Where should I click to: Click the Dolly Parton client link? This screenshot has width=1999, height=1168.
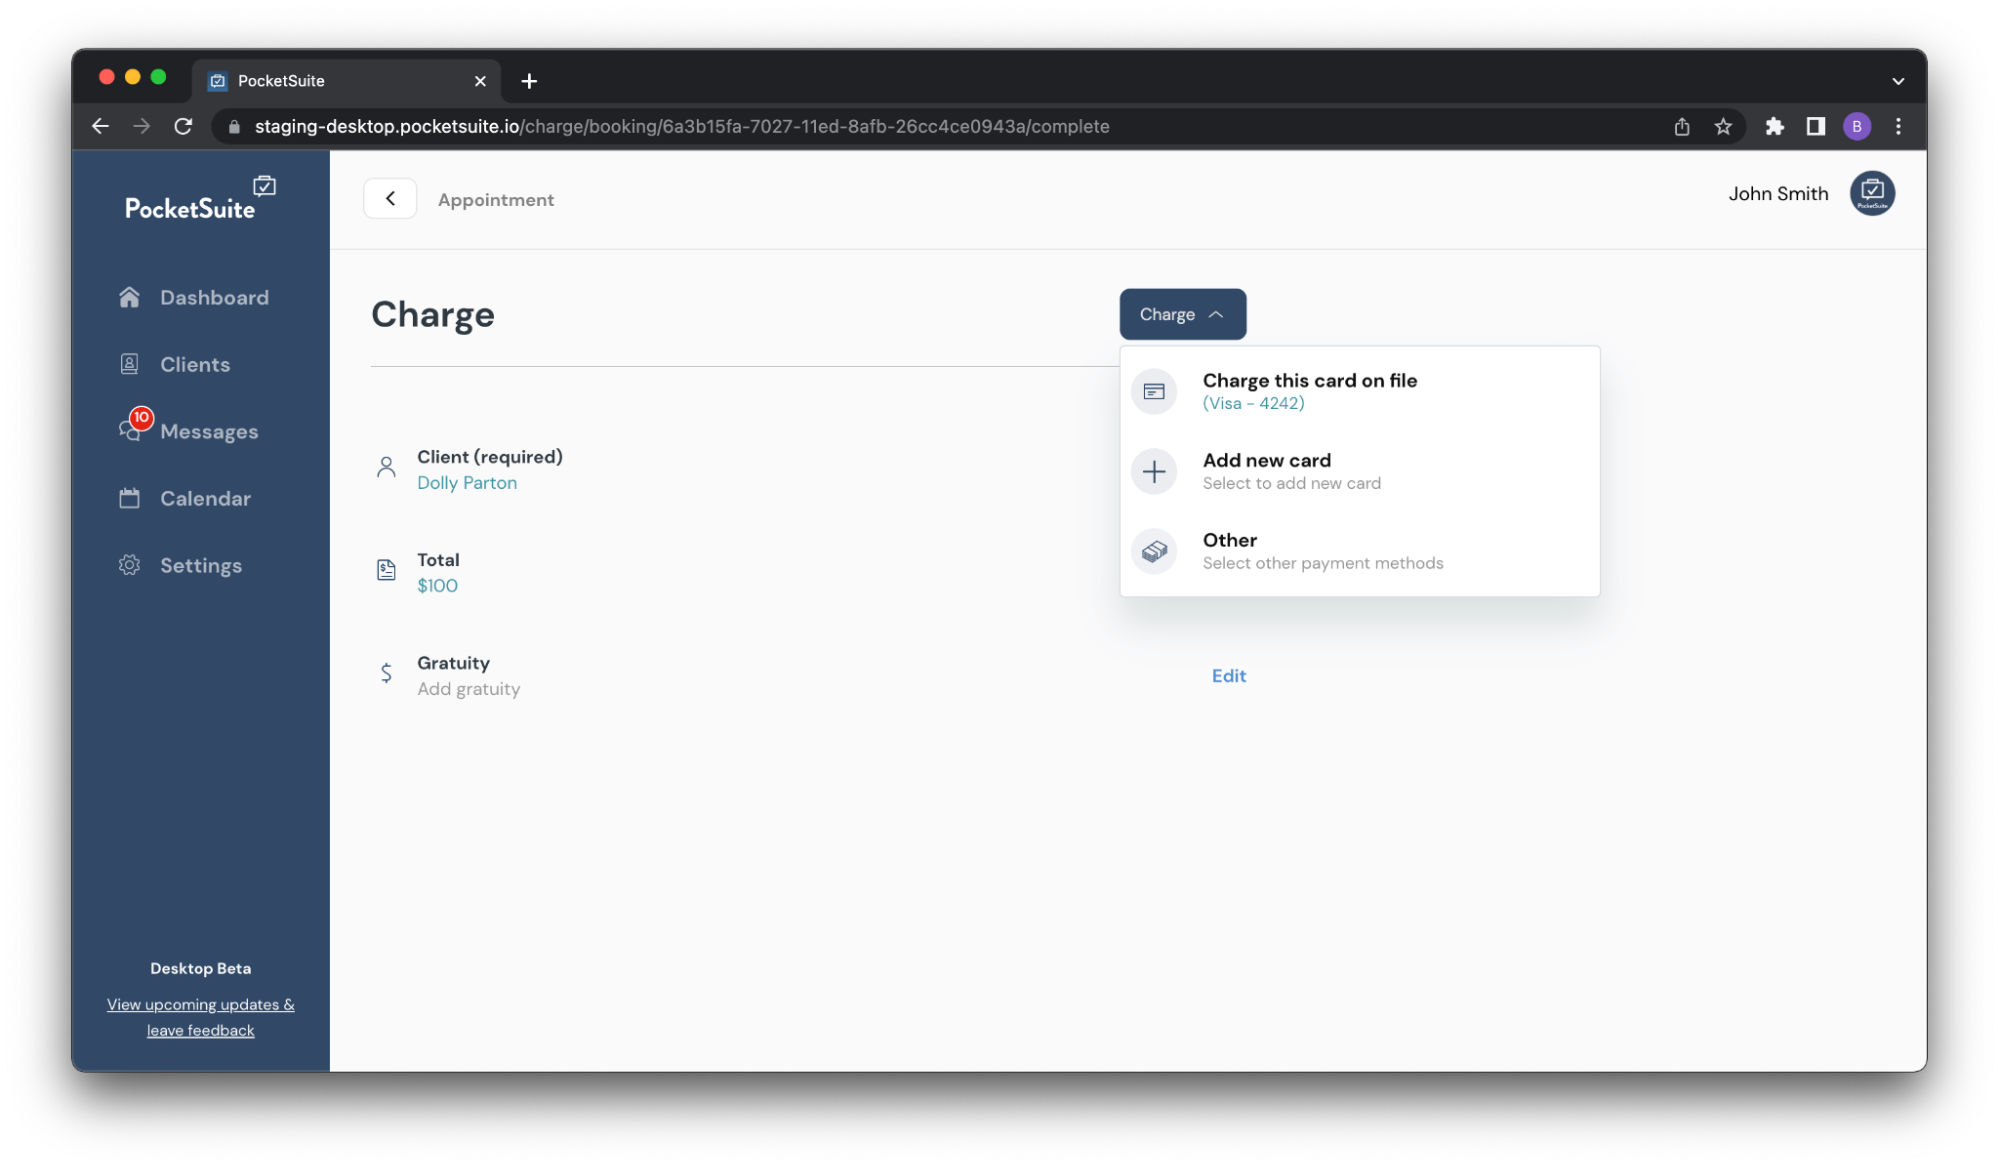(466, 482)
